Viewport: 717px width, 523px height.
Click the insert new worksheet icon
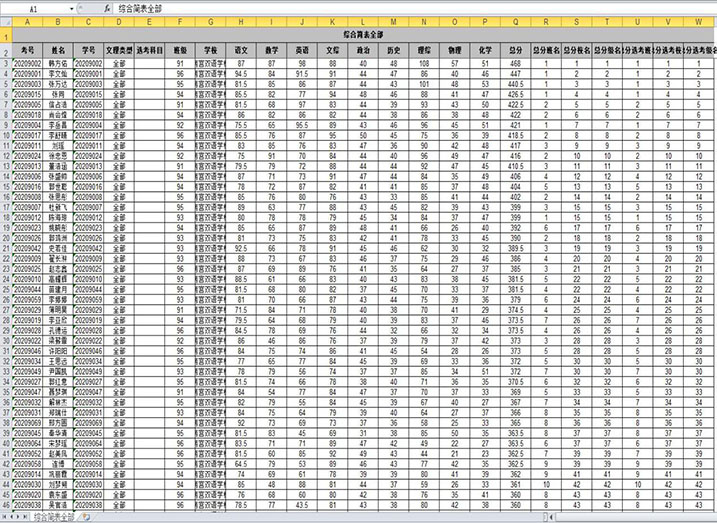[88, 517]
